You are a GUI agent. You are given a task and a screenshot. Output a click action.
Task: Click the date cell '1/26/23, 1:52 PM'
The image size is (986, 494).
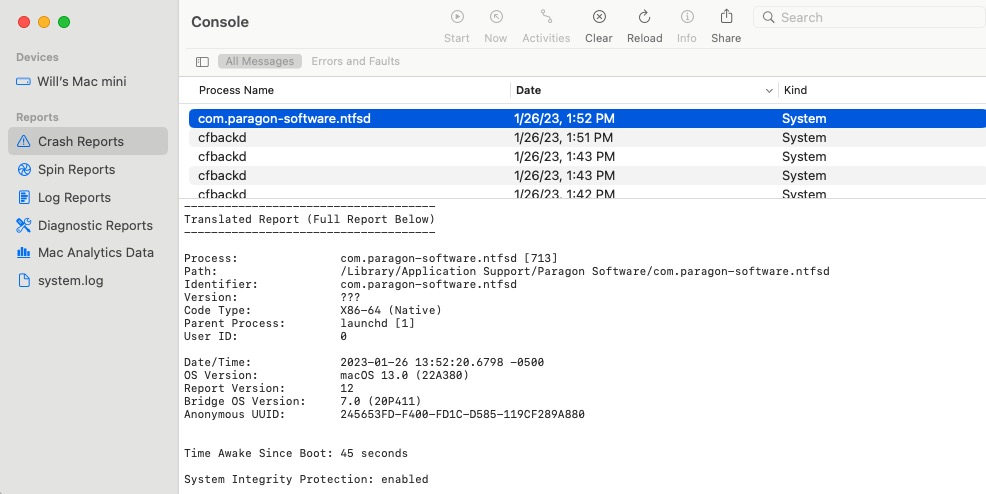[564, 118]
